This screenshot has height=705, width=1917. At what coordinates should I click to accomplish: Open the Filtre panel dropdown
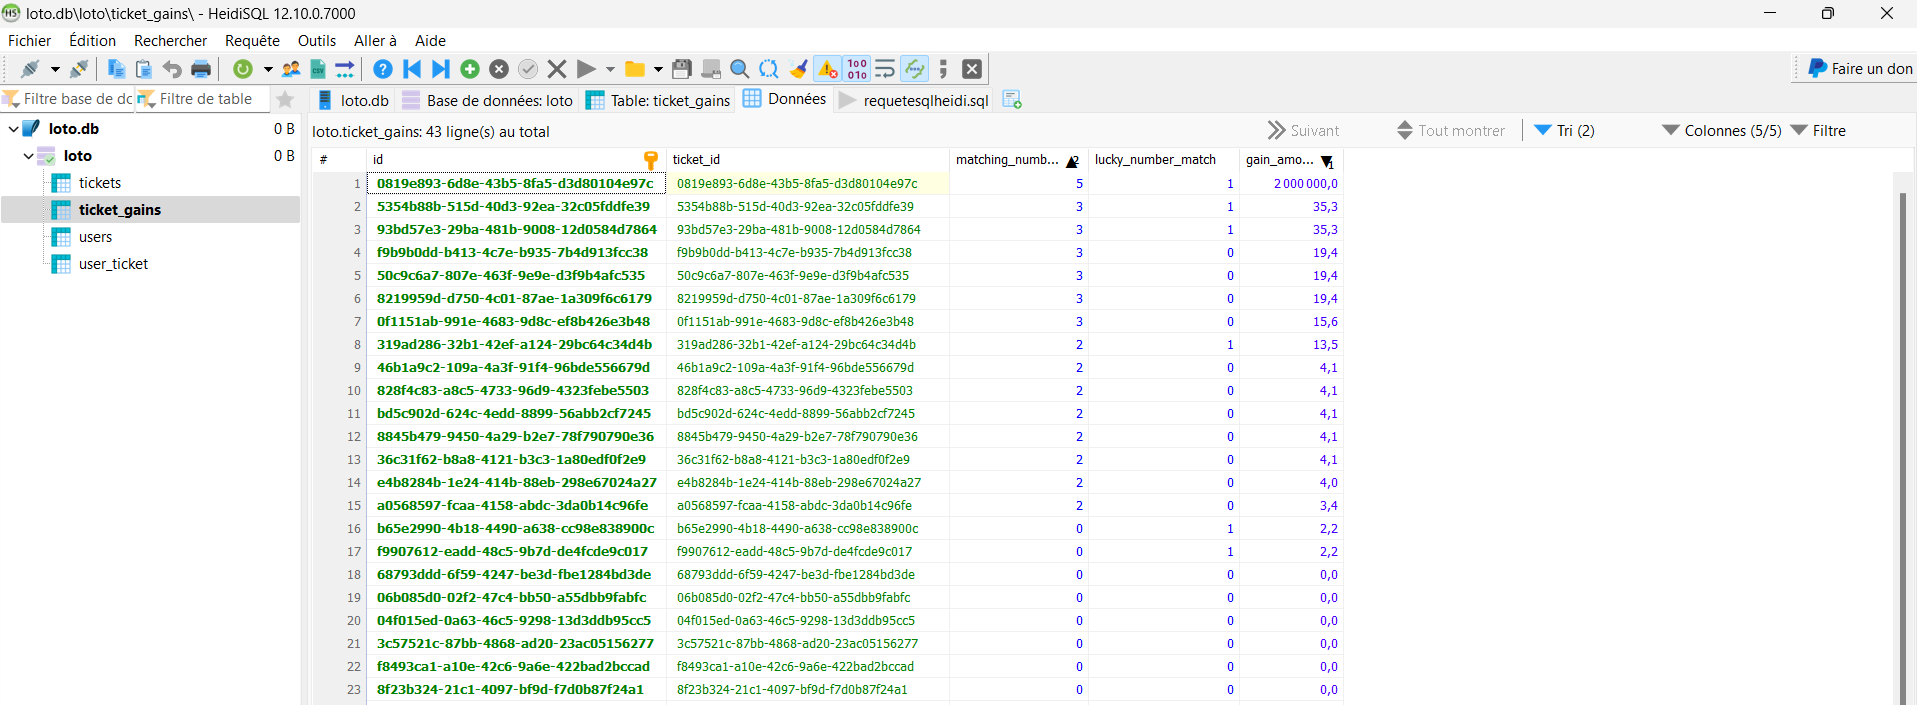pos(1819,131)
